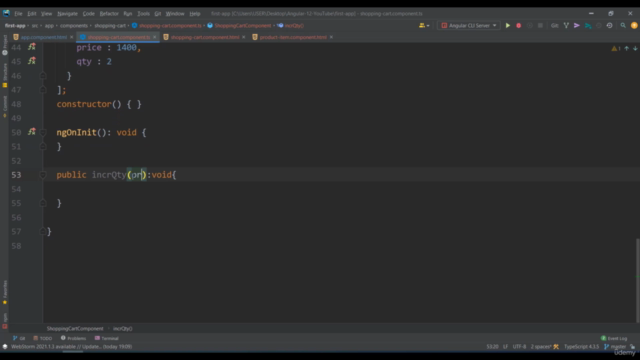
Task: Close the product-item.component.html tab
Action: pyautogui.click(x=331, y=37)
